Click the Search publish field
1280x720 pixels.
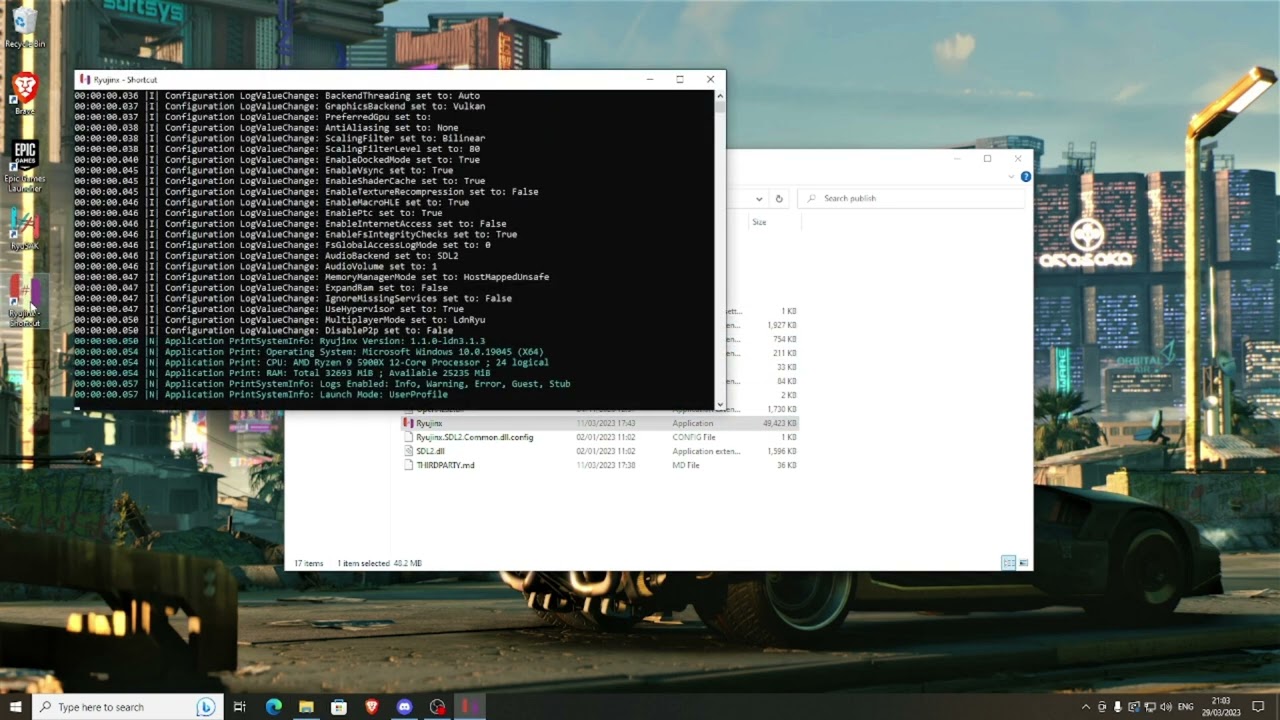tap(912, 198)
